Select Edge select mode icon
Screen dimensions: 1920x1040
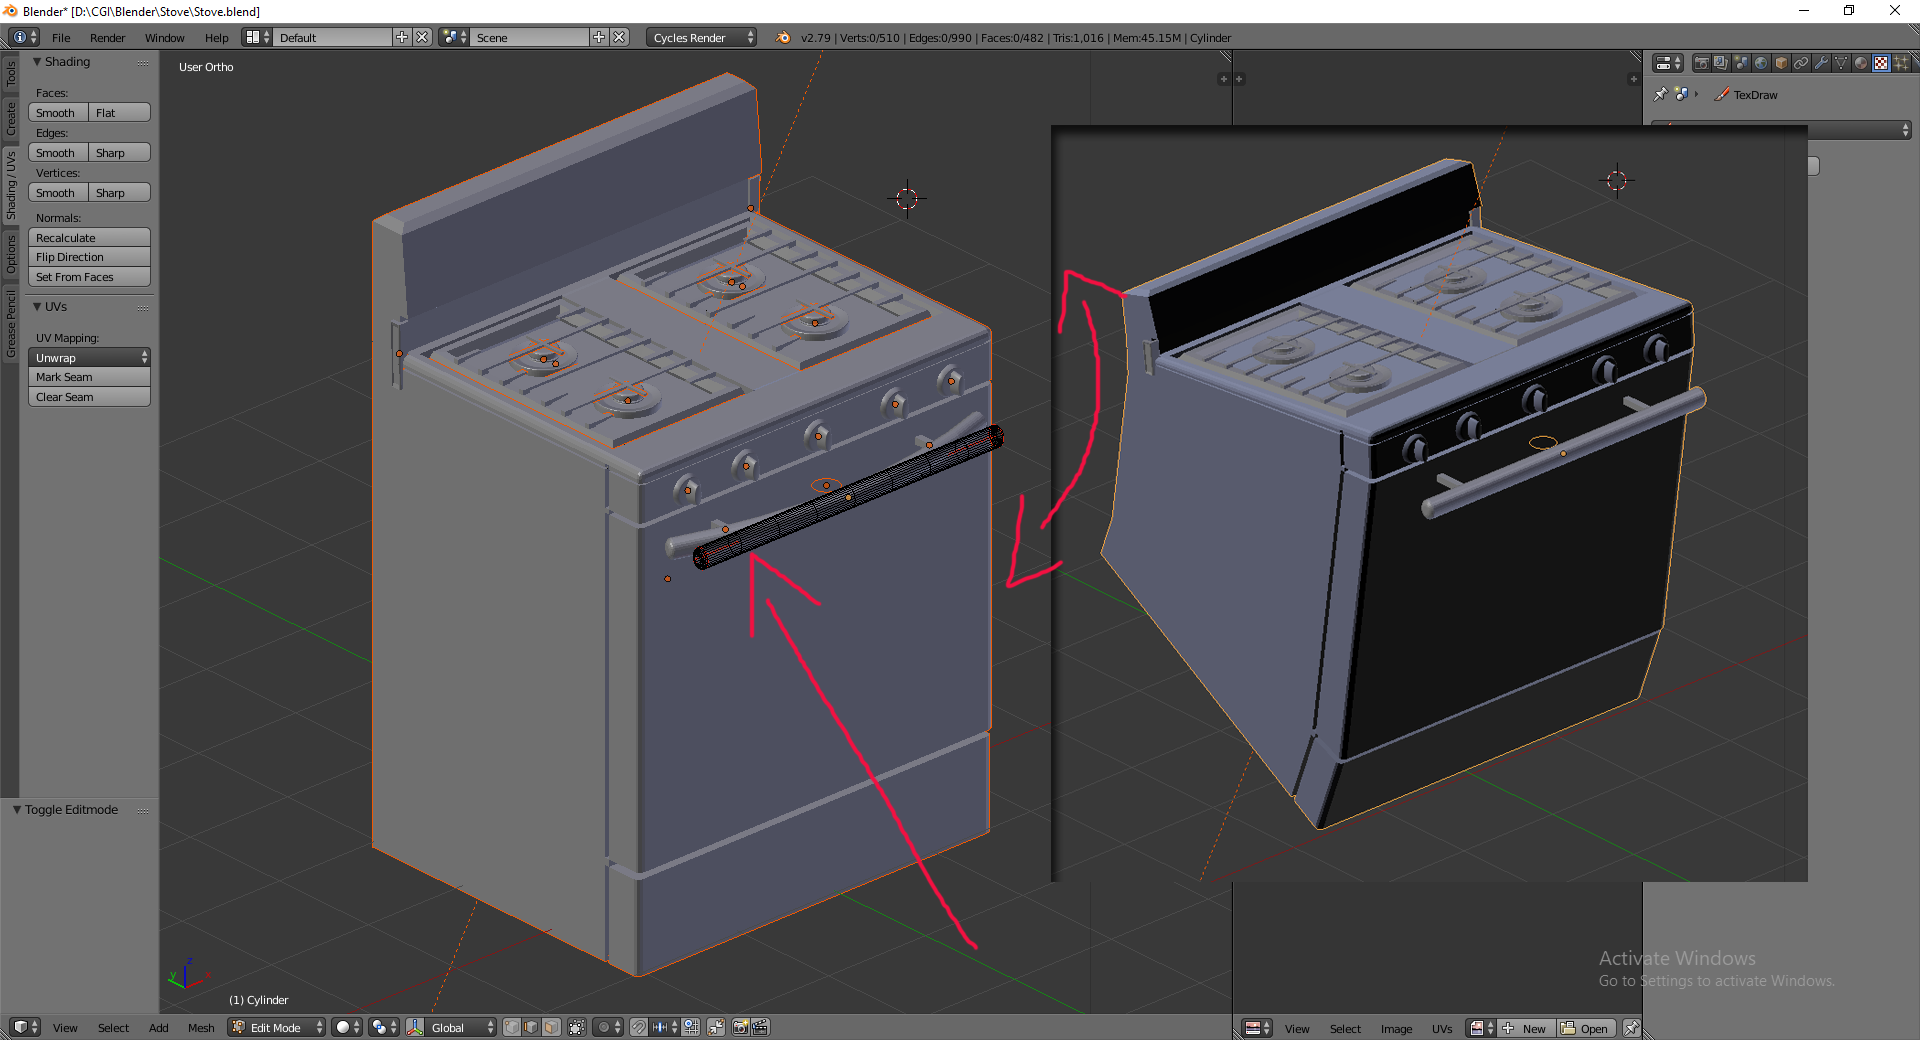(x=531, y=1027)
